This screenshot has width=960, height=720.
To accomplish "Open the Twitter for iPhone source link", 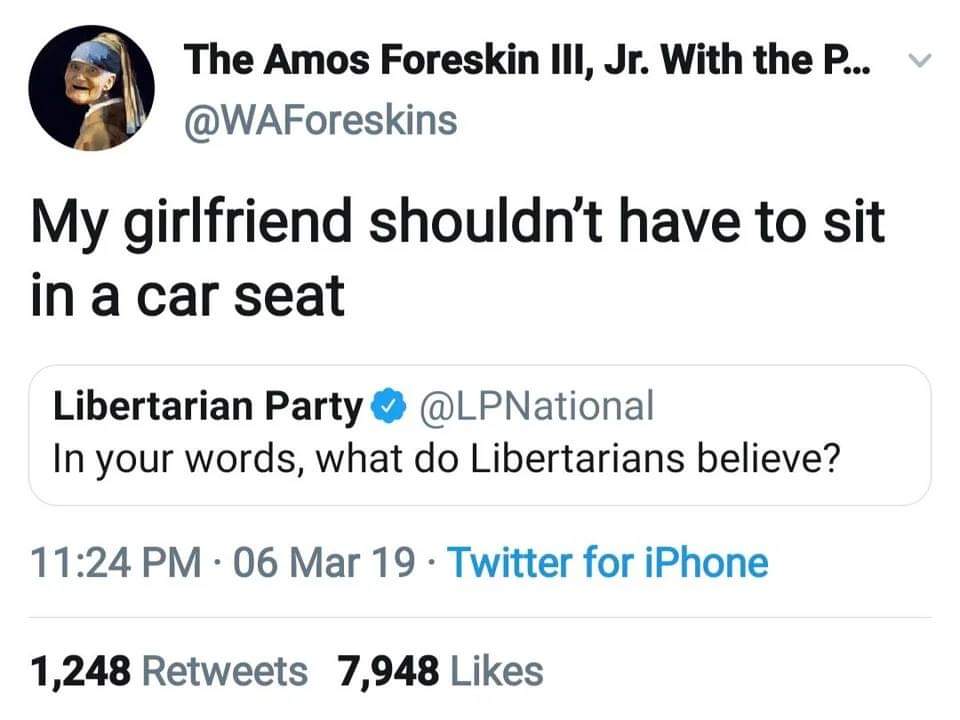I will (x=607, y=563).
